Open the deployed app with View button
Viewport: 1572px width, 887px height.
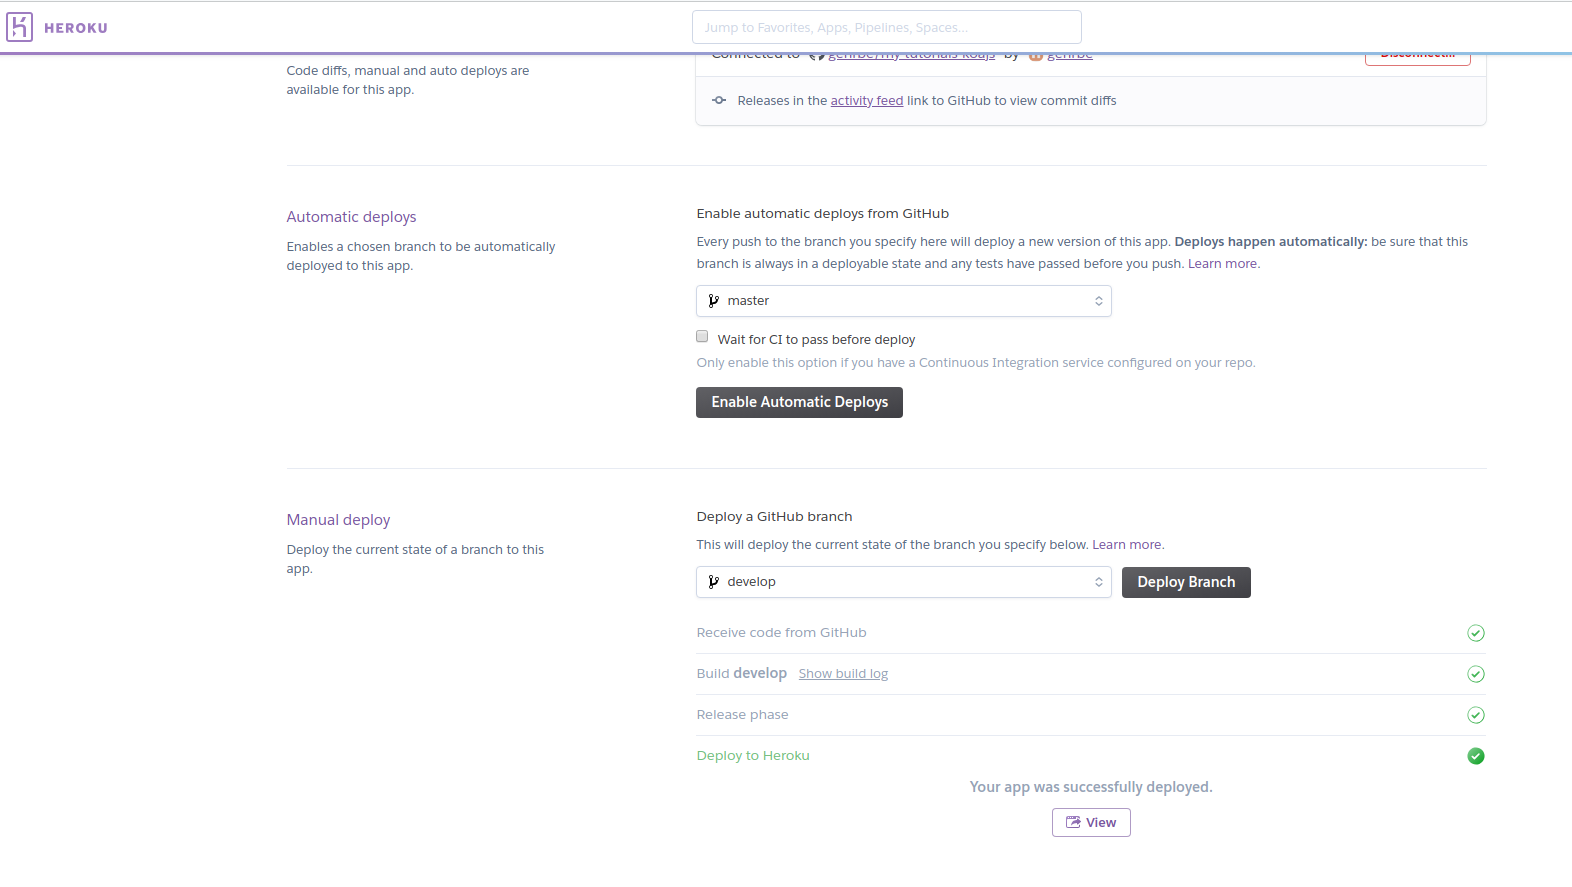coord(1091,822)
